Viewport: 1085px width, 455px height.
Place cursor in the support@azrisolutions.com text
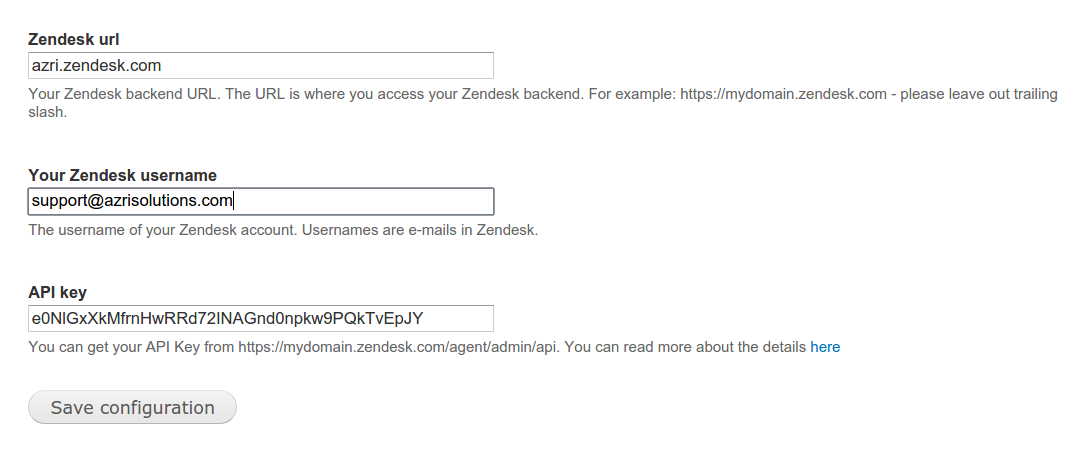[132, 201]
